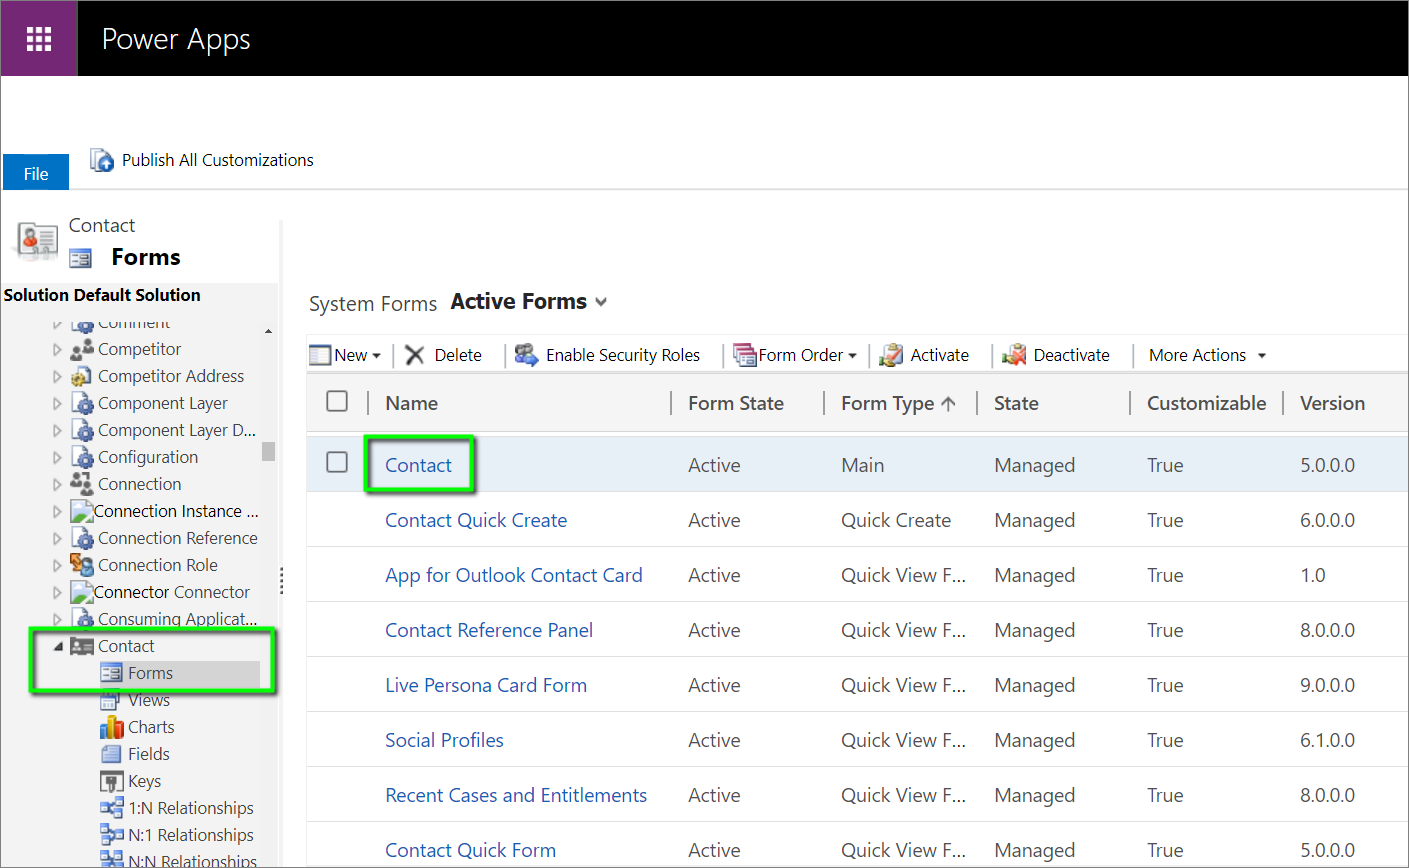1409x868 pixels.
Task: Click the navigation pane splitter handle
Action: (x=281, y=580)
